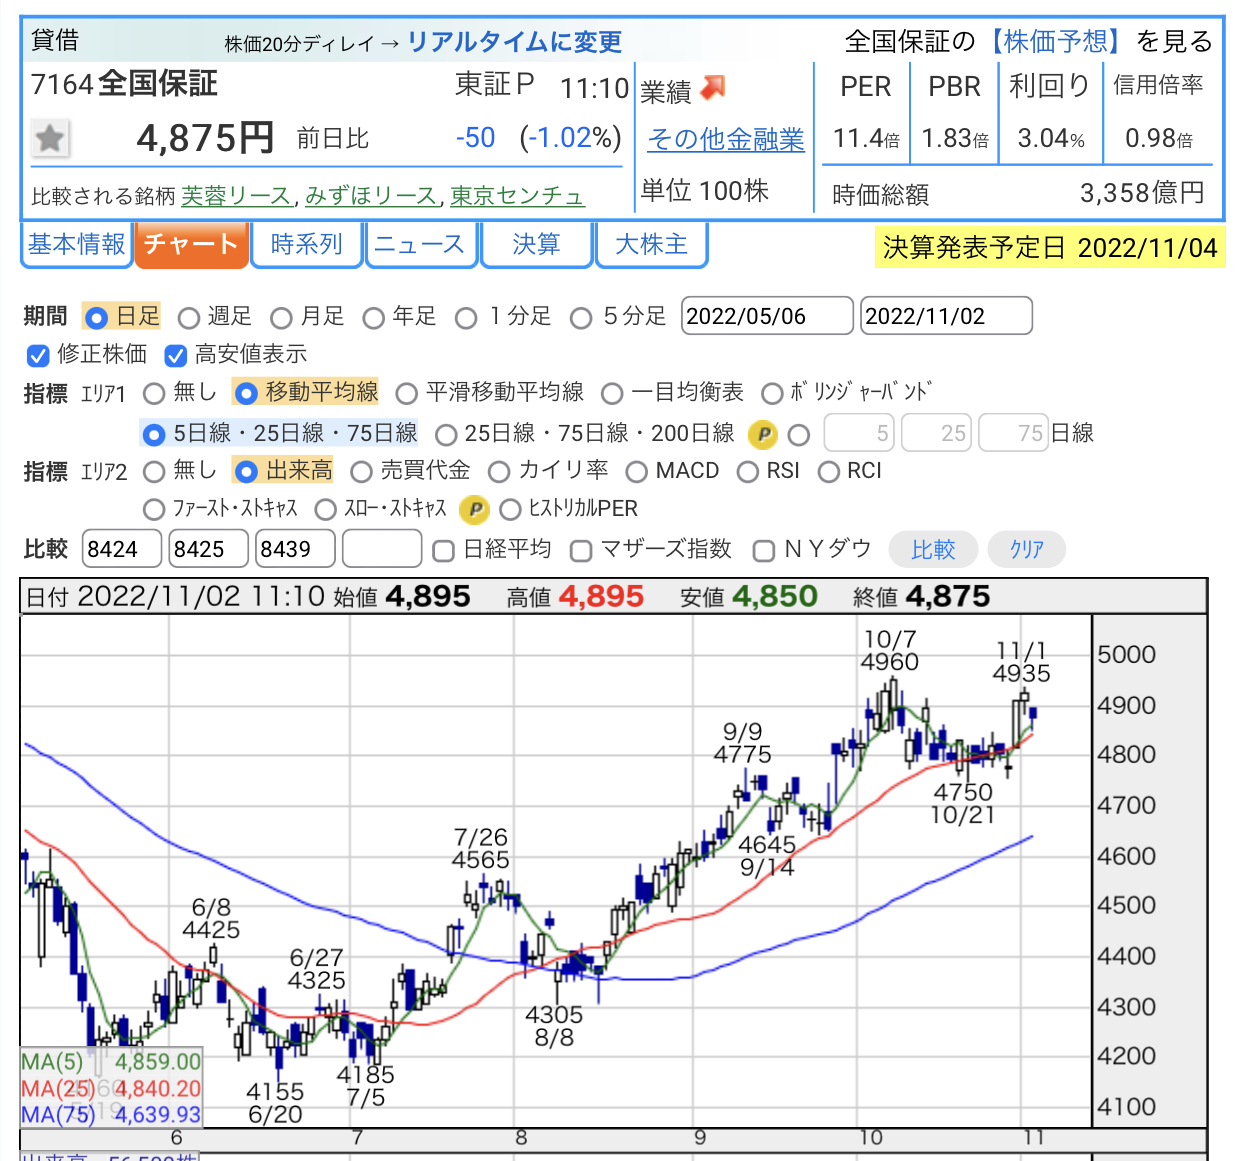
Task: Click the start date field 2022/05/06
Action: pyautogui.click(x=767, y=317)
